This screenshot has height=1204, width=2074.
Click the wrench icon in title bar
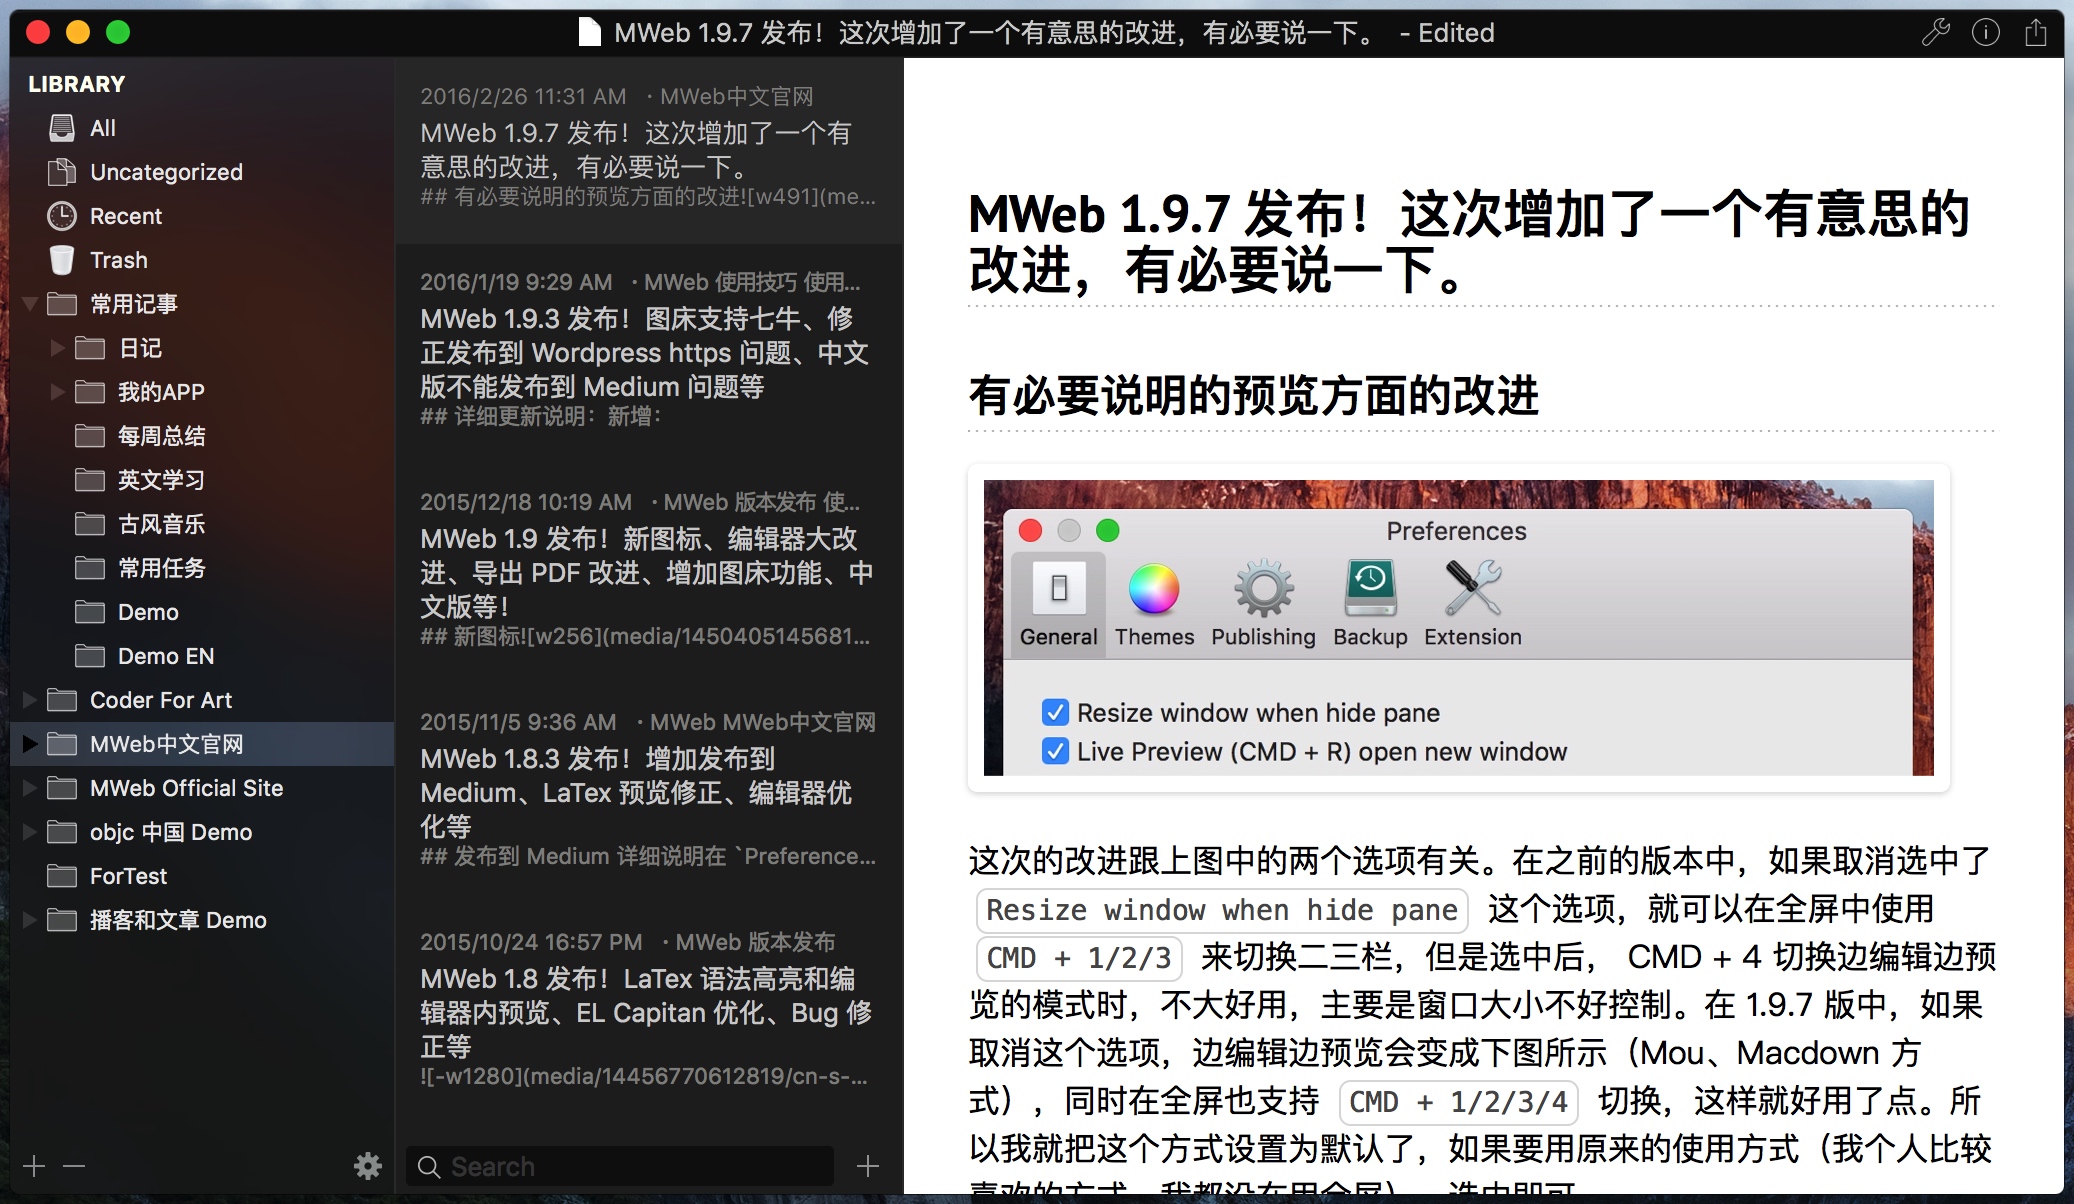tap(1936, 33)
